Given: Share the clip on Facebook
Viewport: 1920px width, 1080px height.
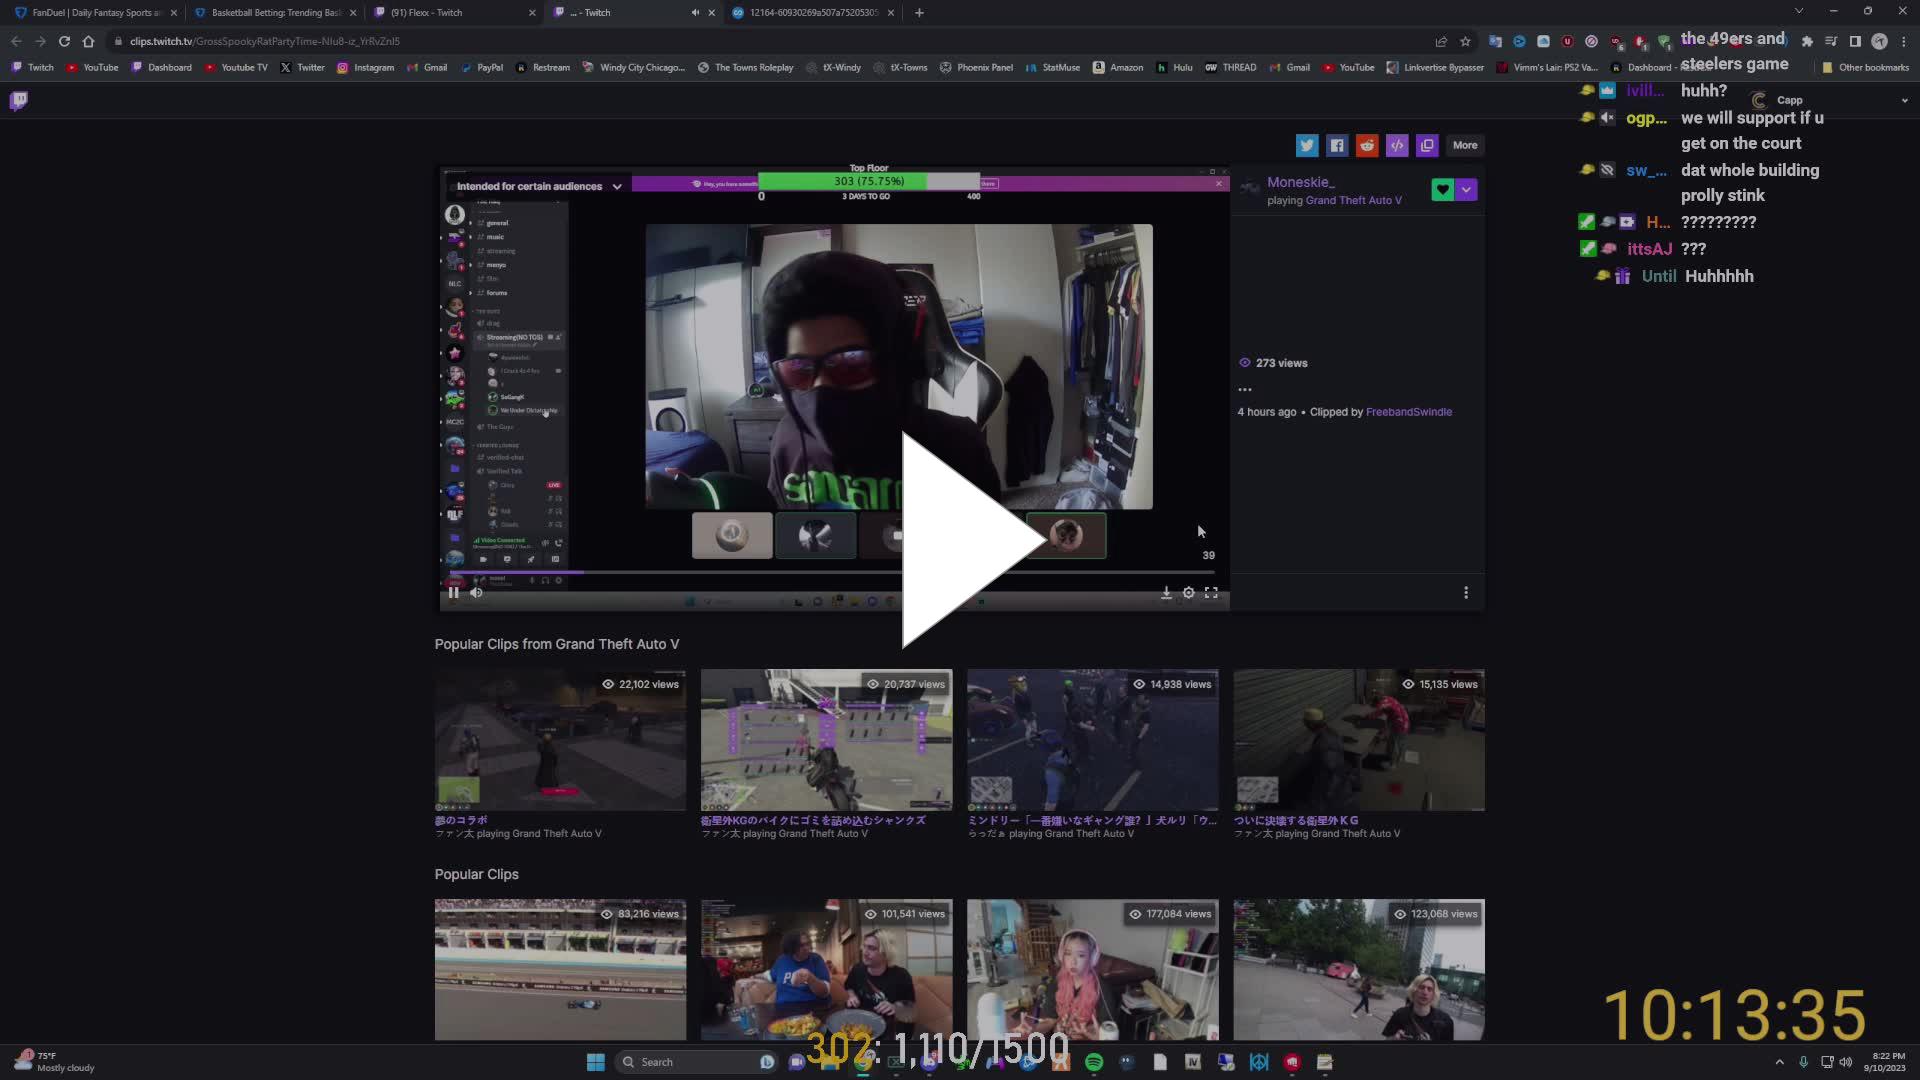Looking at the screenshot, I should (1337, 145).
